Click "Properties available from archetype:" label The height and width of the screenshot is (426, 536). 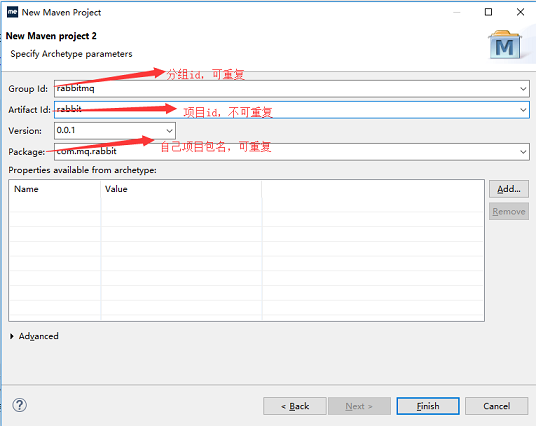[82, 170]
